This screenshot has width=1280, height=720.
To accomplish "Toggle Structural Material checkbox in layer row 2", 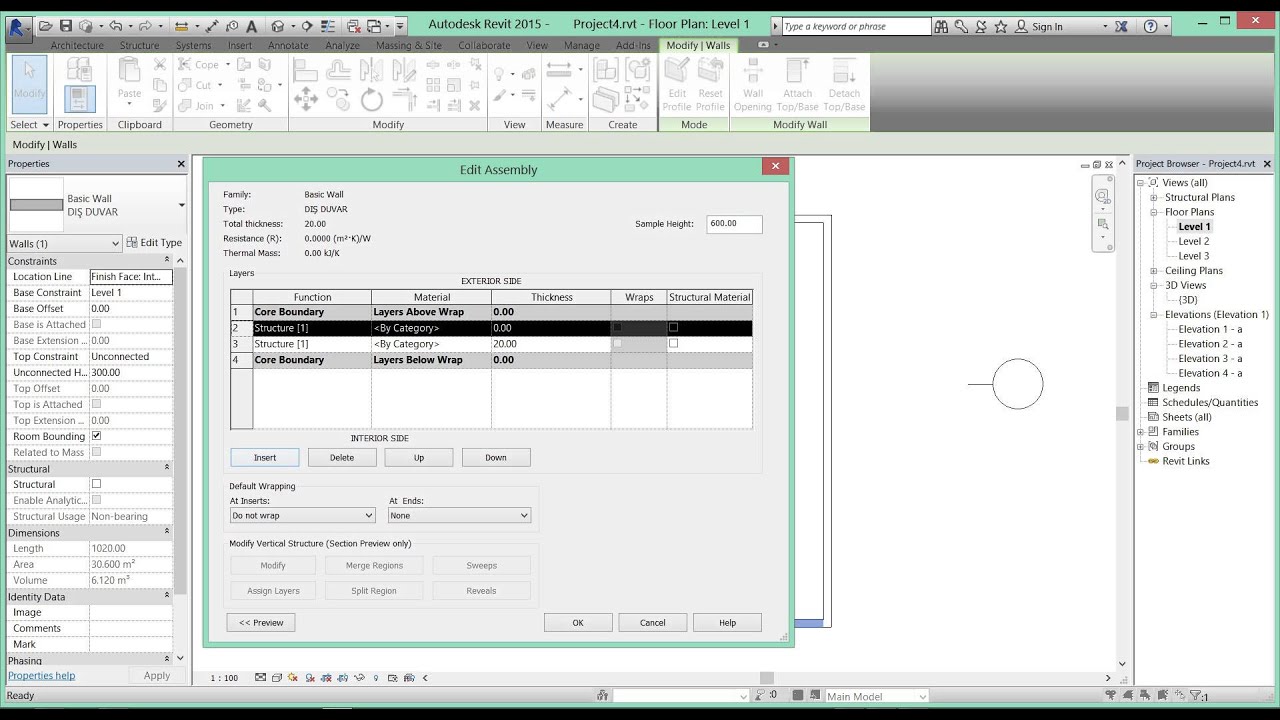I will click(673, 327).
